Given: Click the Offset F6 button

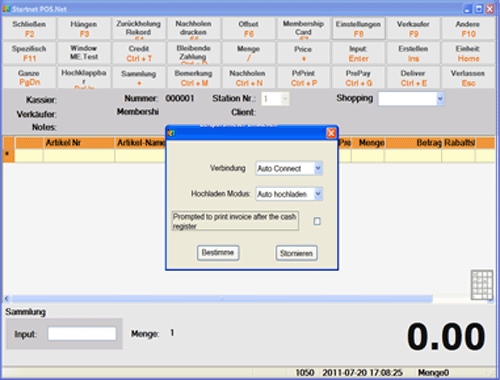Looking at the screenshot, I should (249, 29).
